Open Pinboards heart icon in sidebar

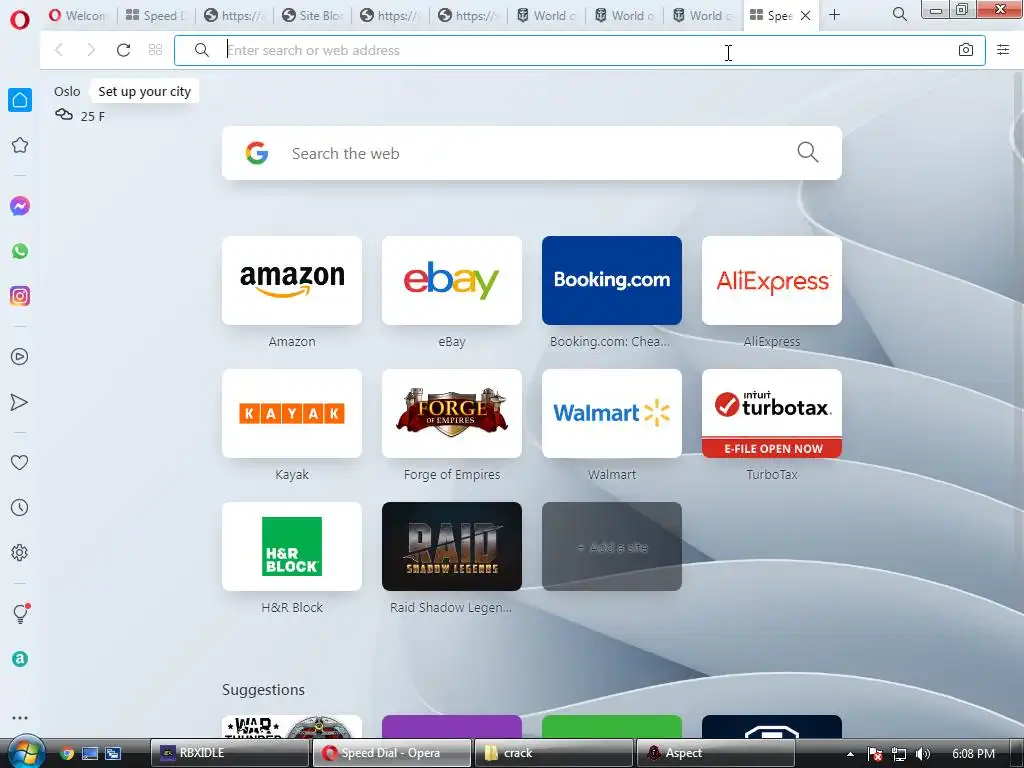[20, 462]
